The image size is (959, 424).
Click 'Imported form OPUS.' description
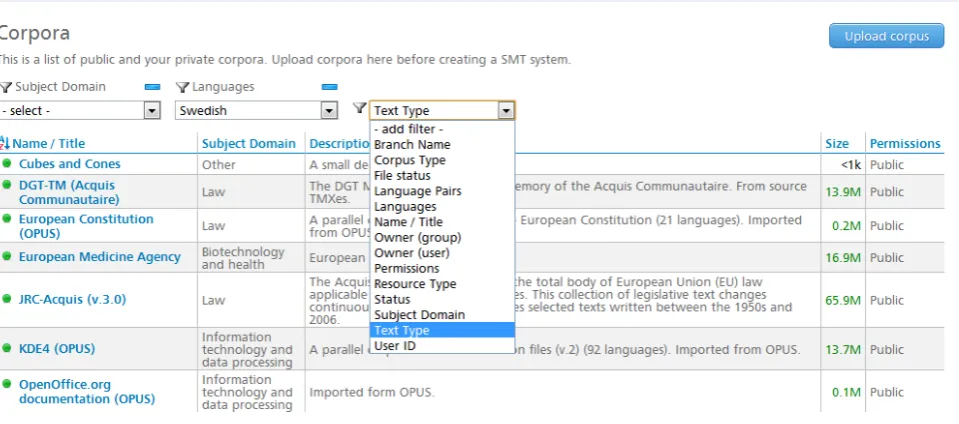pos(372,392)
